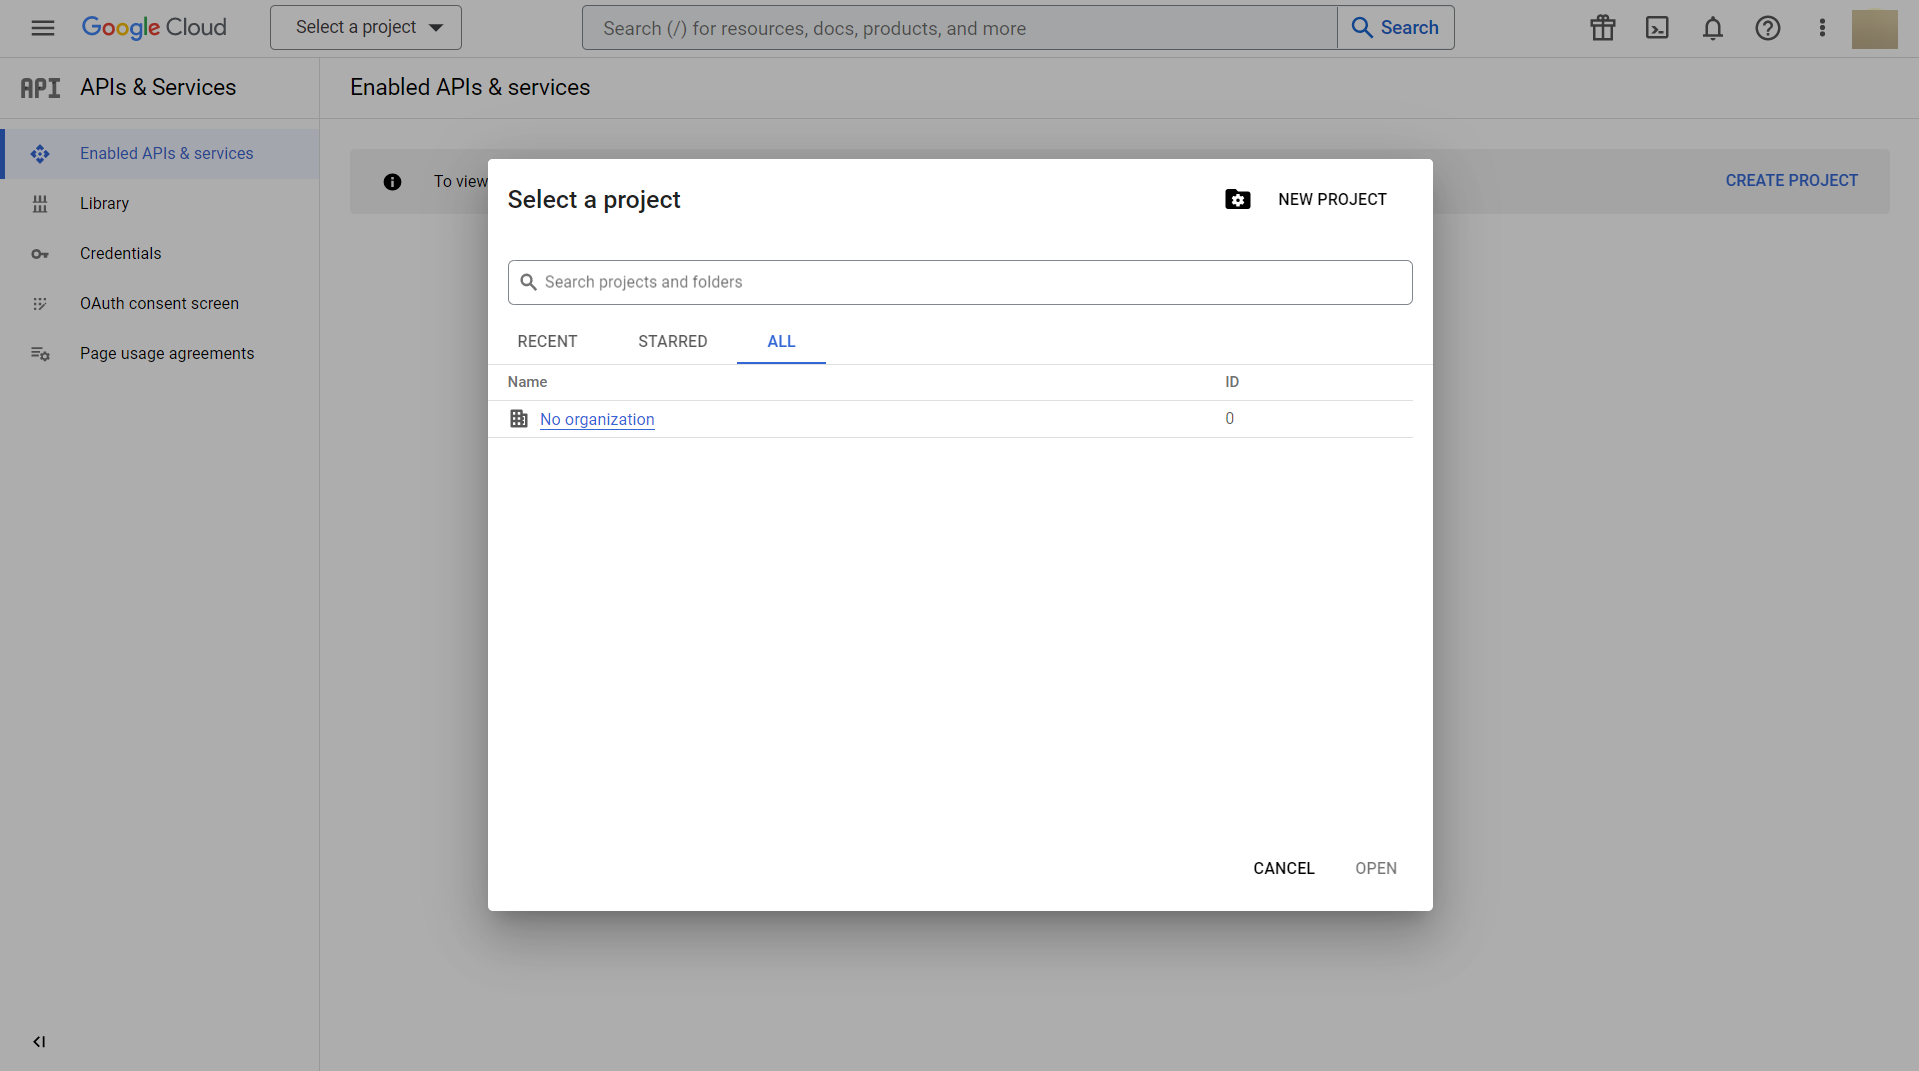The width and height of the screenshot is (1919, 1071).
Task: Open the three-dot overflow menu
Action: 1822,28
